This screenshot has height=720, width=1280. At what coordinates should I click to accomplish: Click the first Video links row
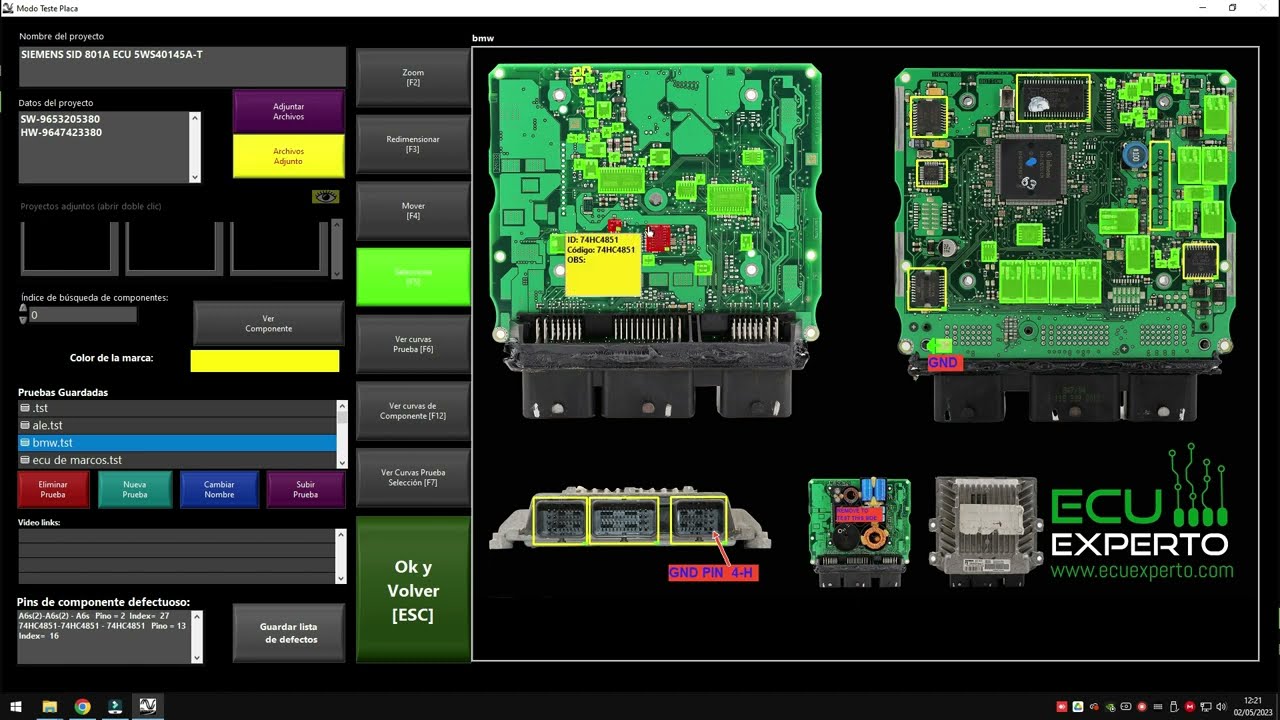click(x=176, y=536)
